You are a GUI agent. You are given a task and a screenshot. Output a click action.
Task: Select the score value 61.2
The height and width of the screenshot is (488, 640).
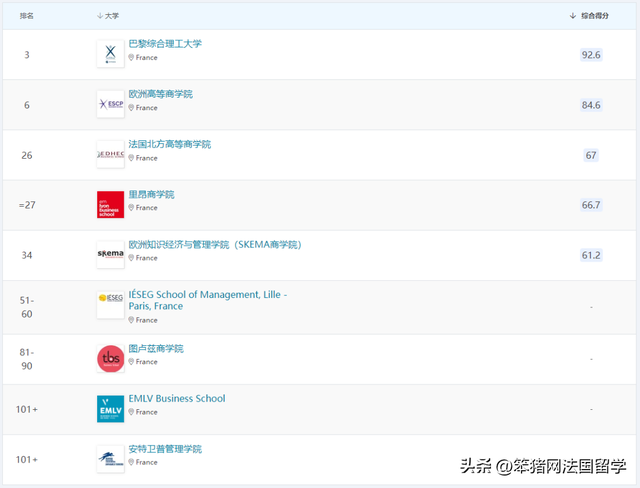pos(591,255)
